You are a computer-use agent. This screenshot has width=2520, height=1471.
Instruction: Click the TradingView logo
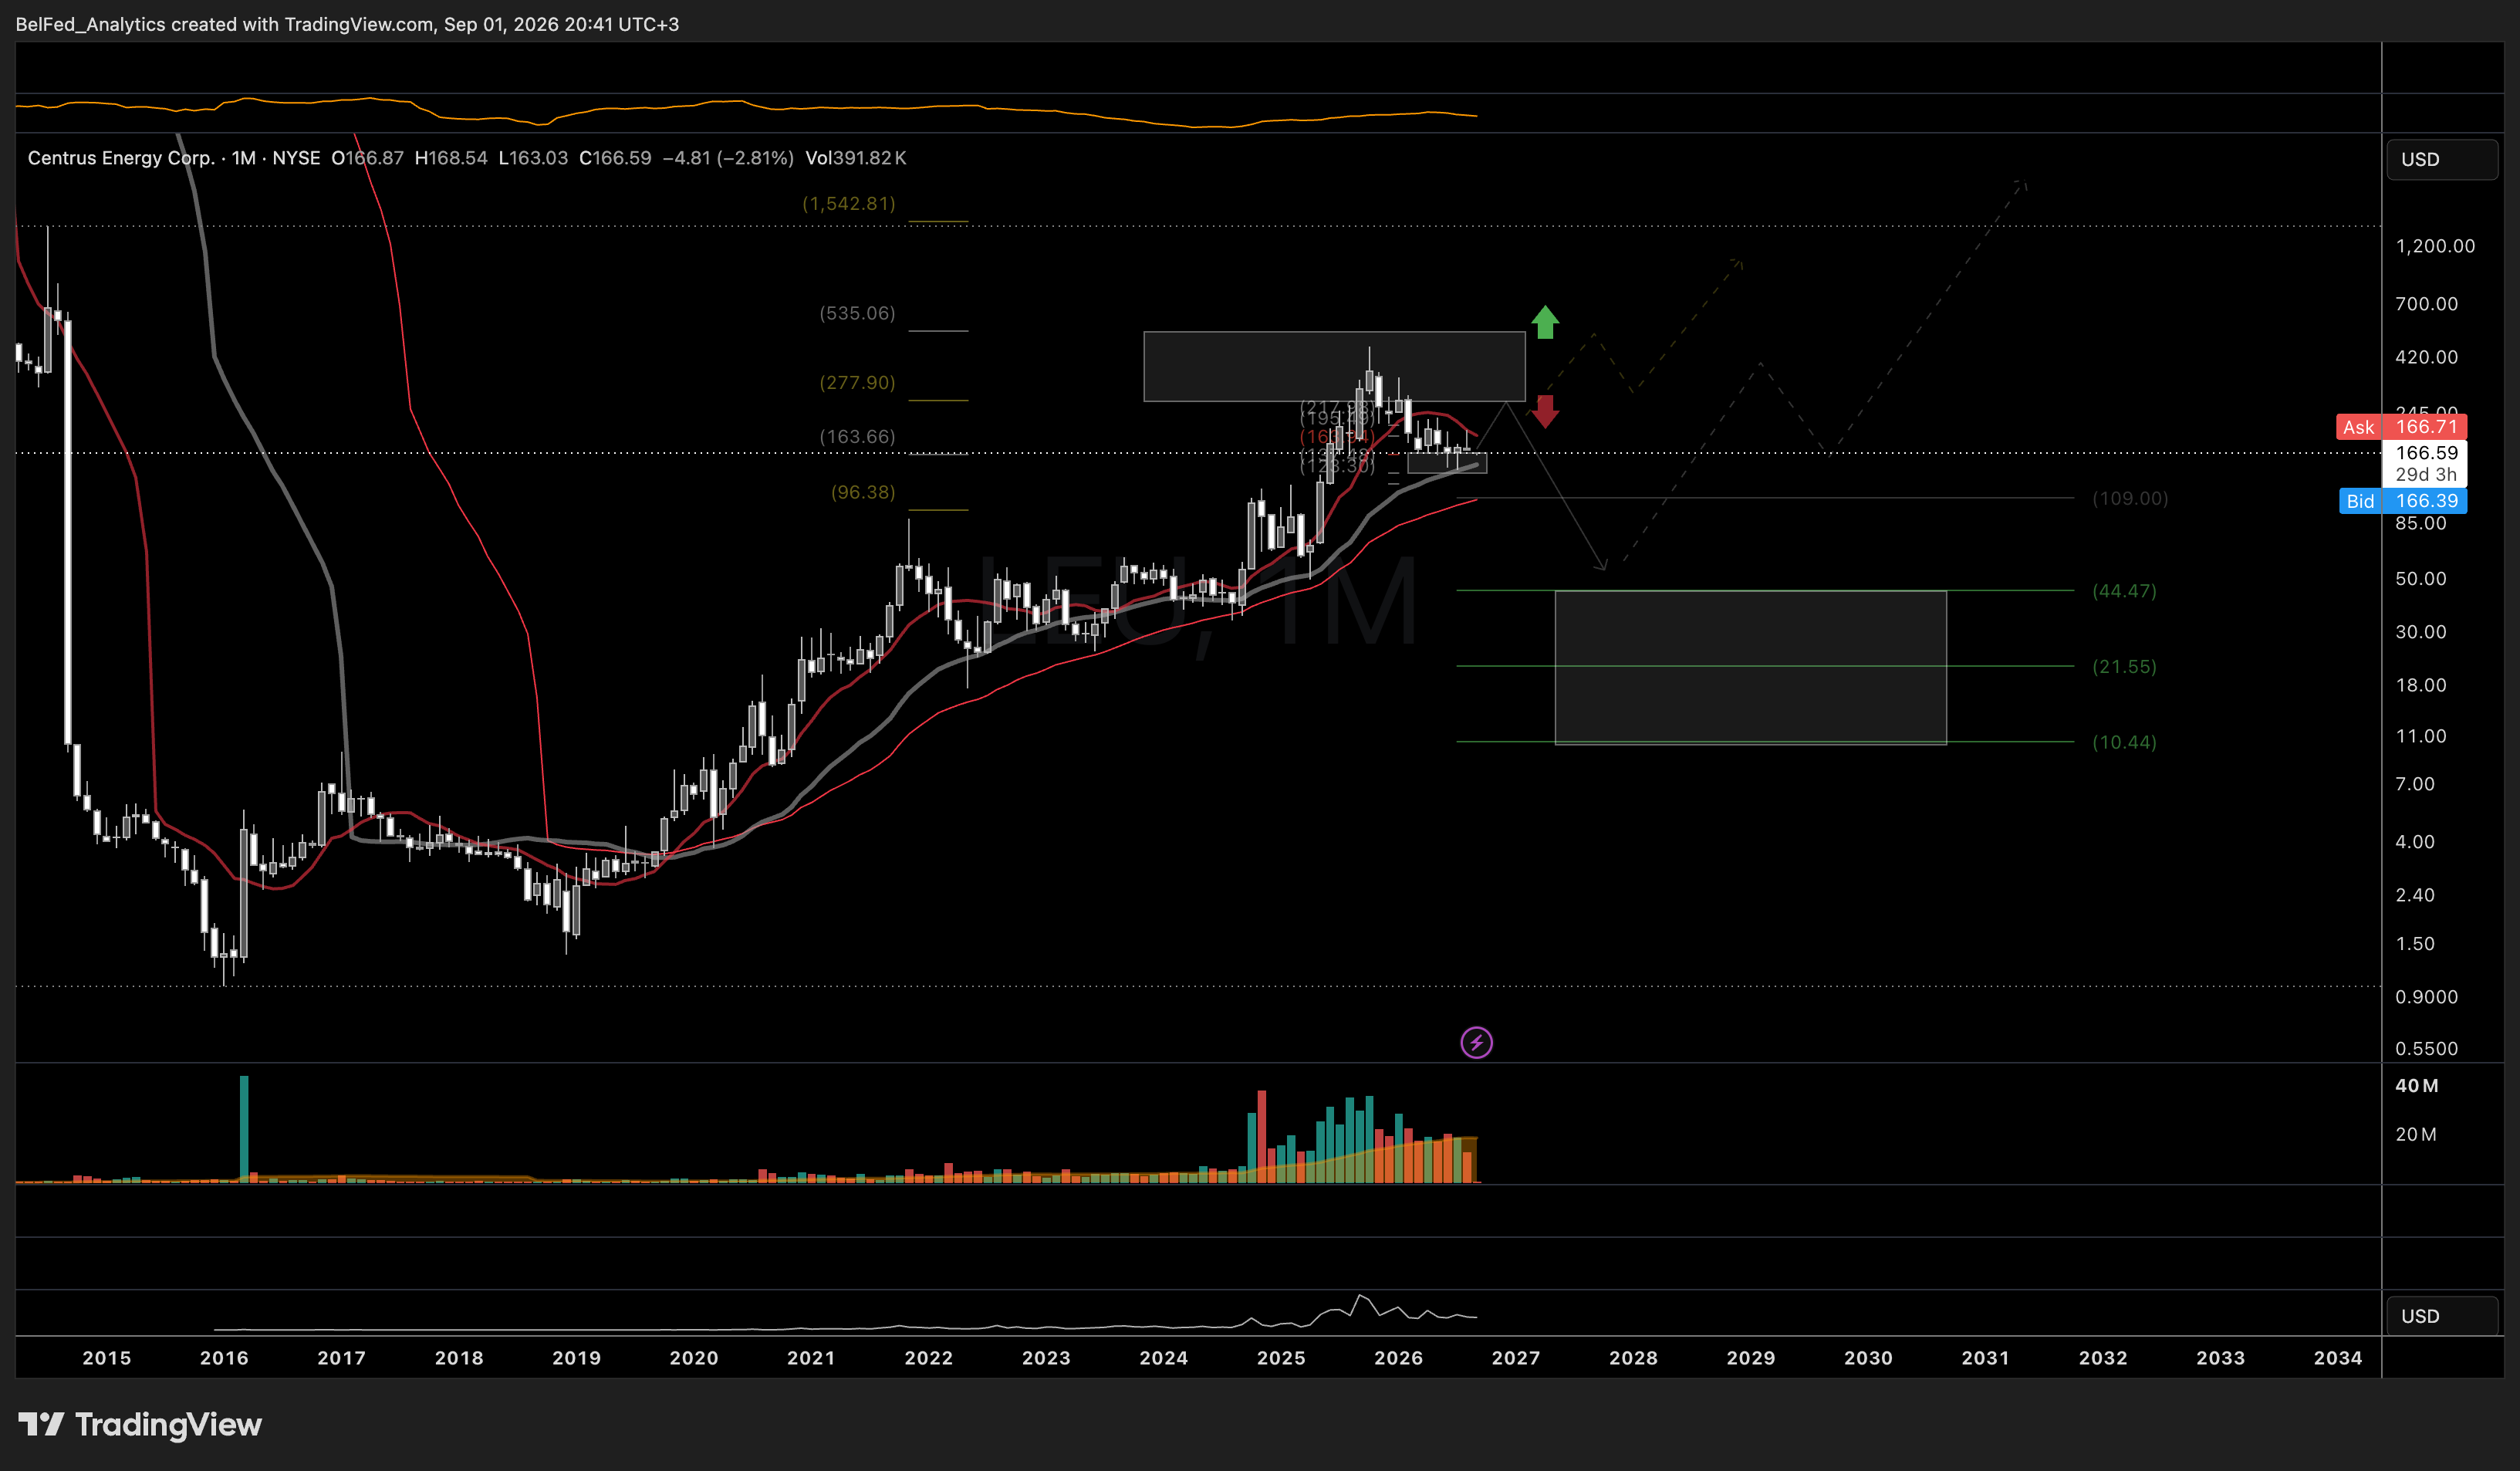pyautogui.click(x=140, y=1424)
